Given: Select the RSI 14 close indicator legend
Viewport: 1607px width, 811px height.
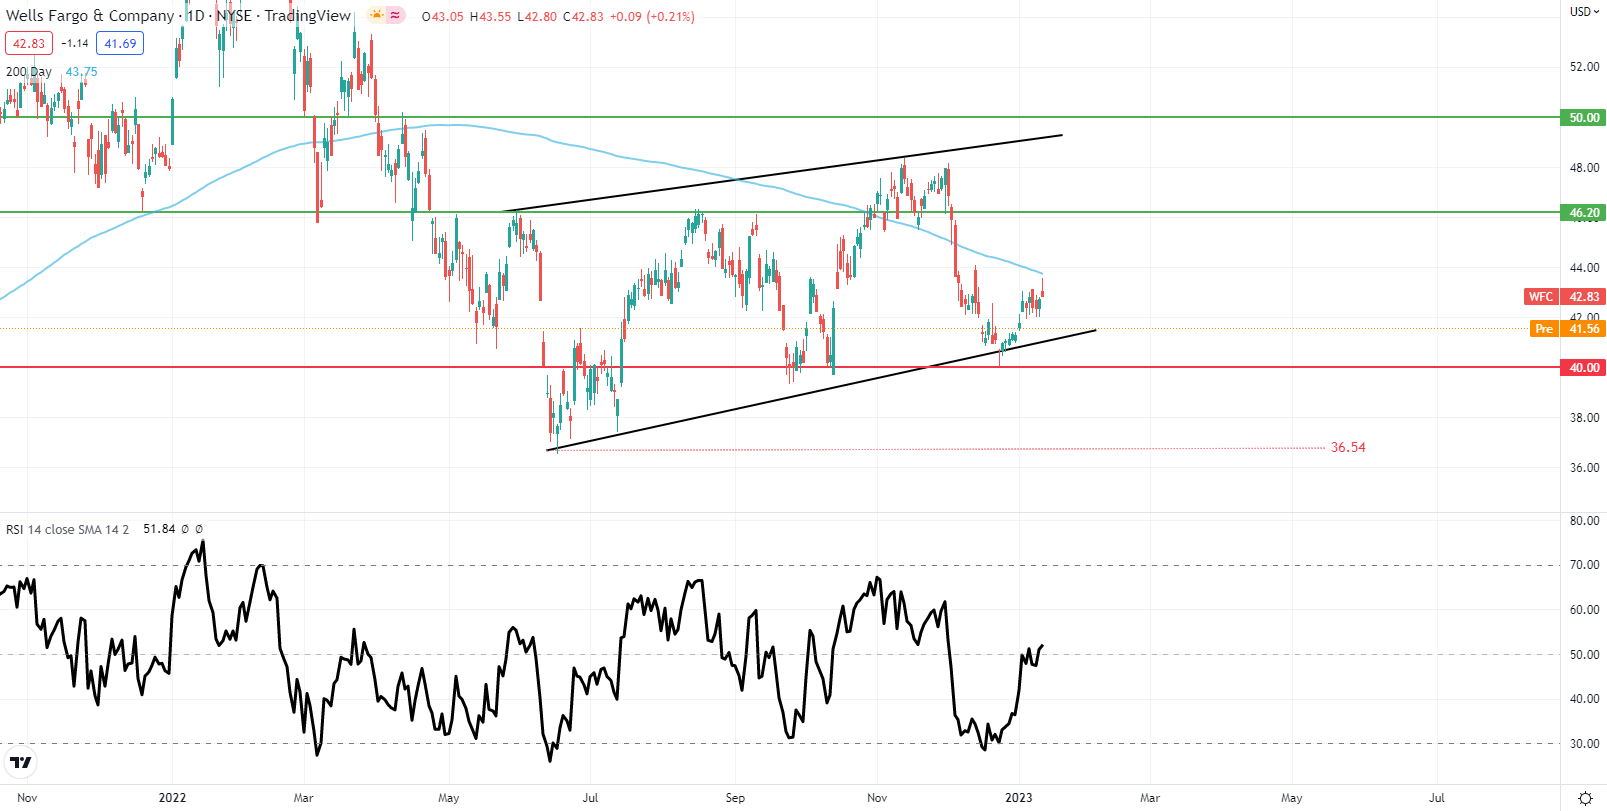Looking at the screenshot, I should pos(67,529).
